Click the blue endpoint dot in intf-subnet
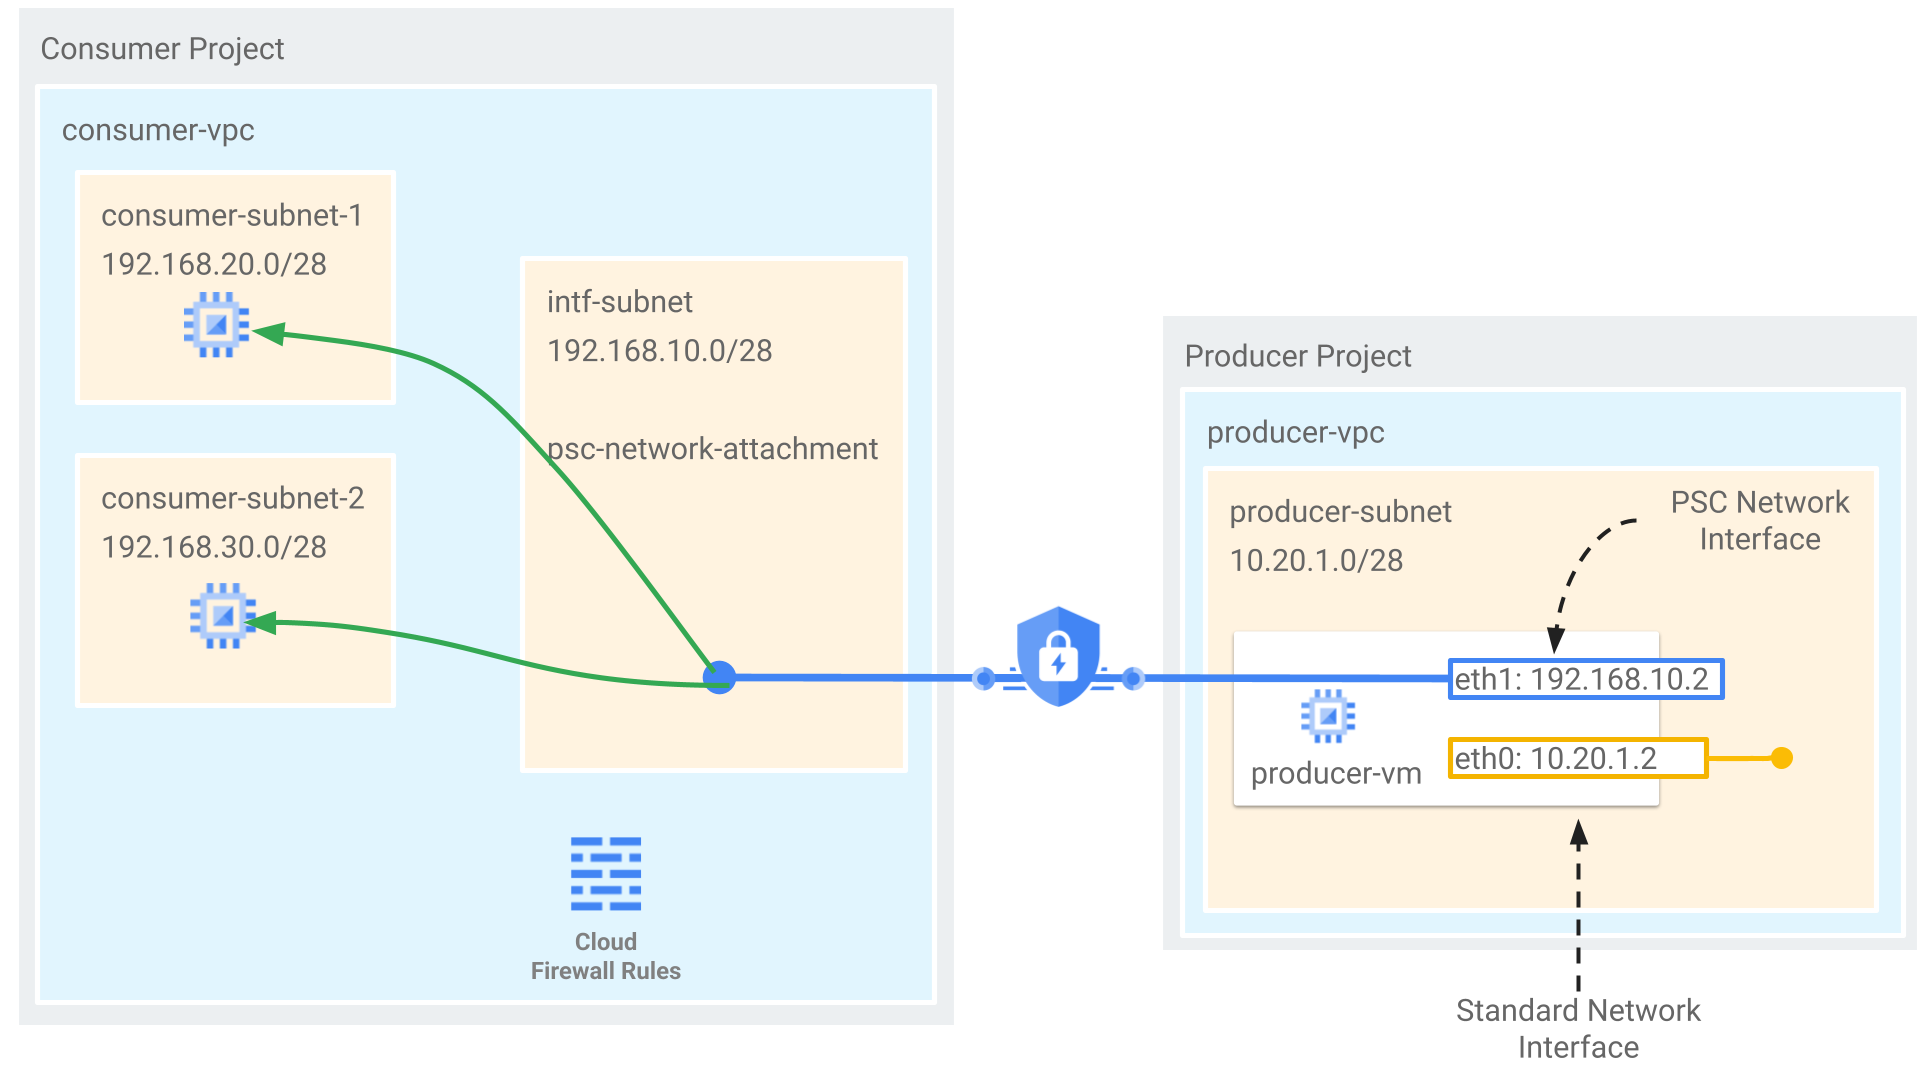This screenshot has height=1084, width=1929. click(x=719, y=677)
